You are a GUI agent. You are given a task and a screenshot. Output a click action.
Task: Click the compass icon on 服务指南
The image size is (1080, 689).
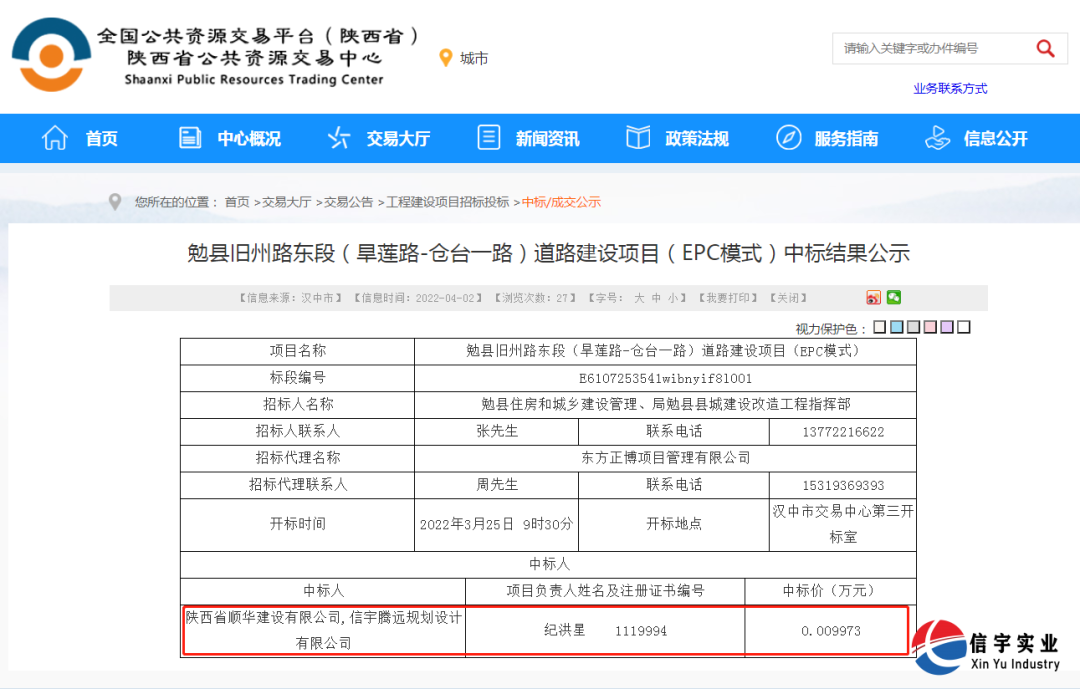pyautogui.click(x=789, y=138)
